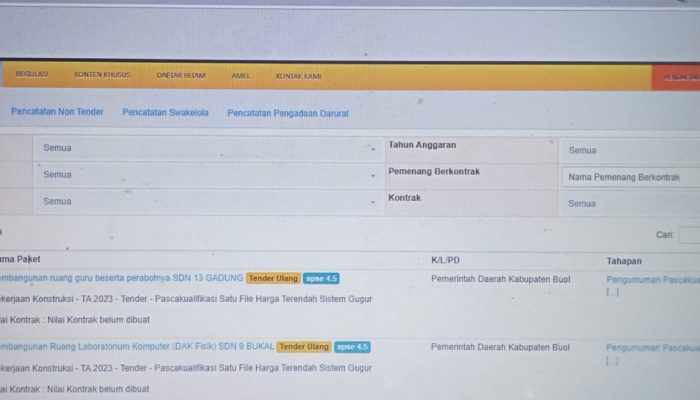
Task: Click the Tahun Anggaran label
Action: tap(422, 145)
